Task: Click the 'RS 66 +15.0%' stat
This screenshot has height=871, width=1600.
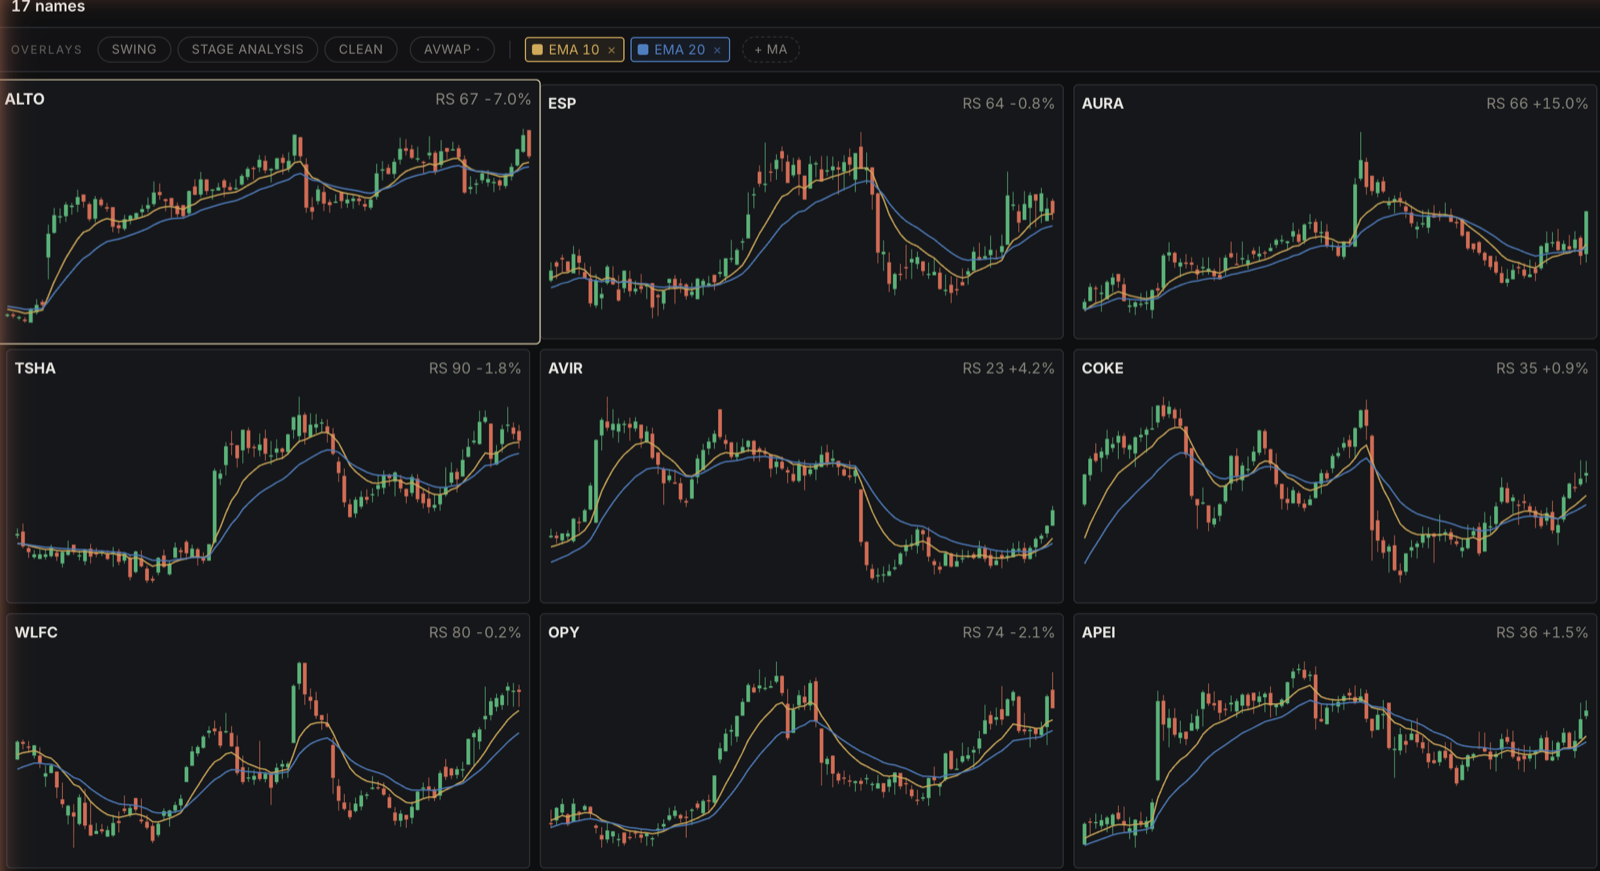Action: (1537, 103)
